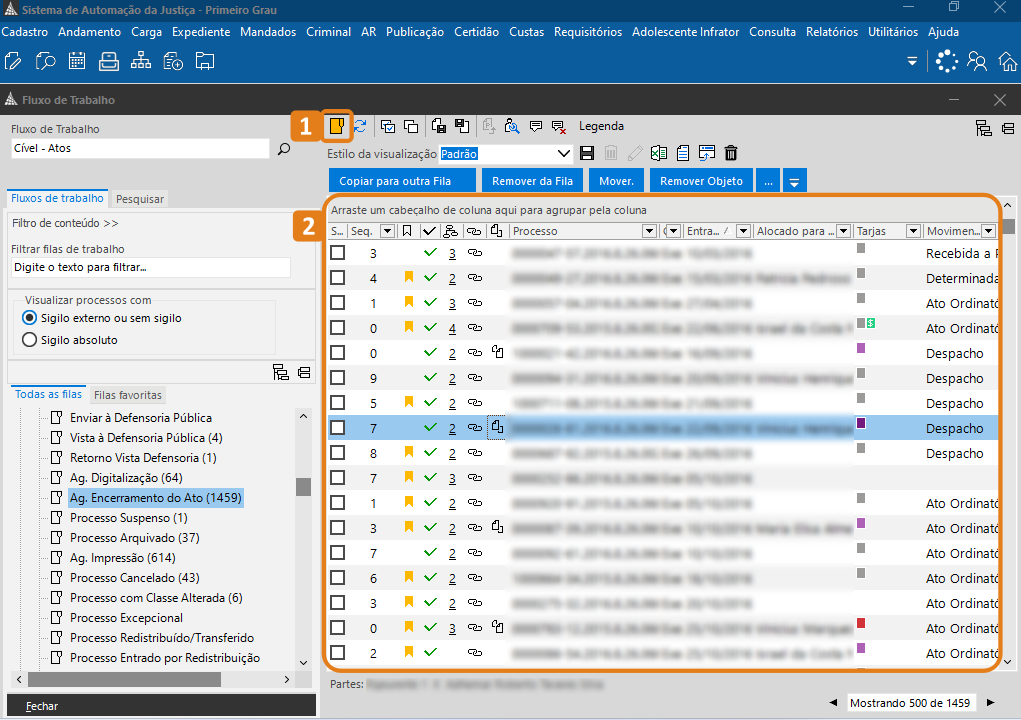Export the grid using the Excel icon
This screenshot has width=1021, height=720.
click(659, 154)
